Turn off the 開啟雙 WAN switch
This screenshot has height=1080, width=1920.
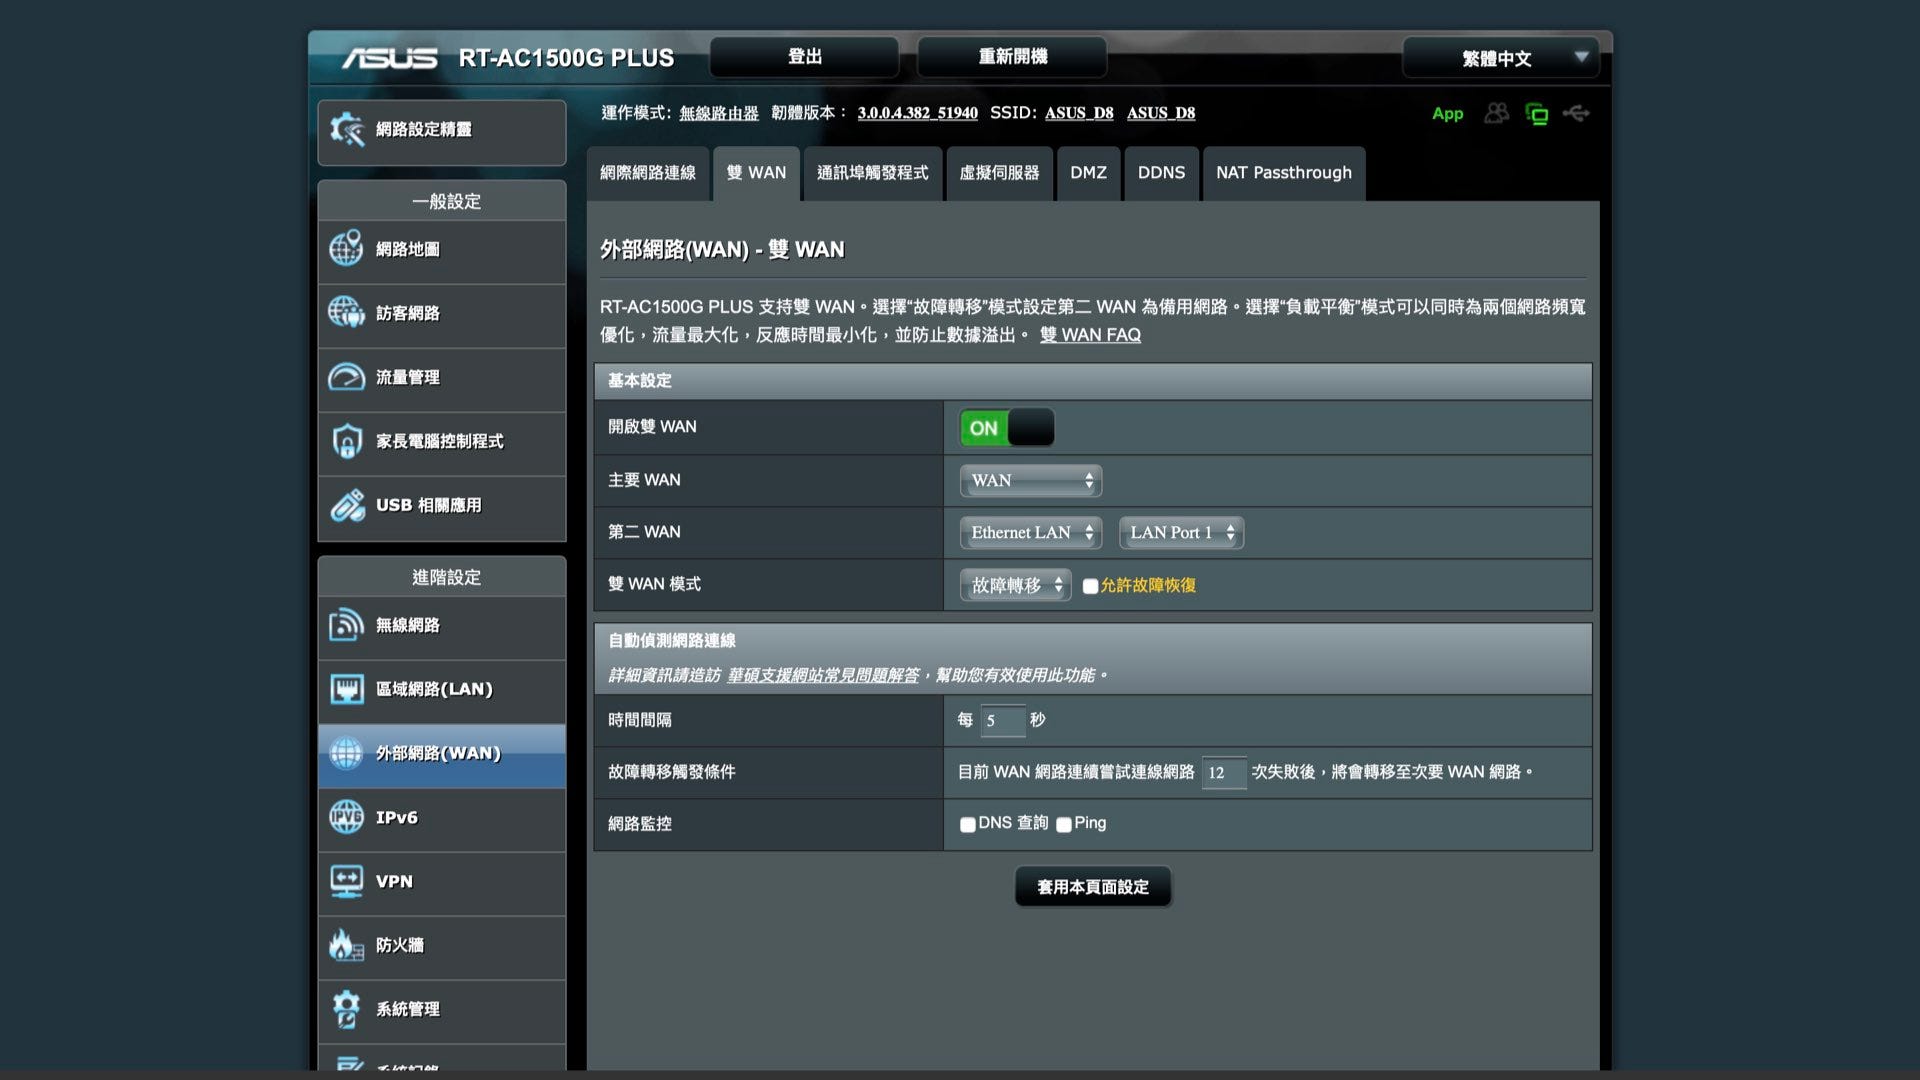(1007, 428)
